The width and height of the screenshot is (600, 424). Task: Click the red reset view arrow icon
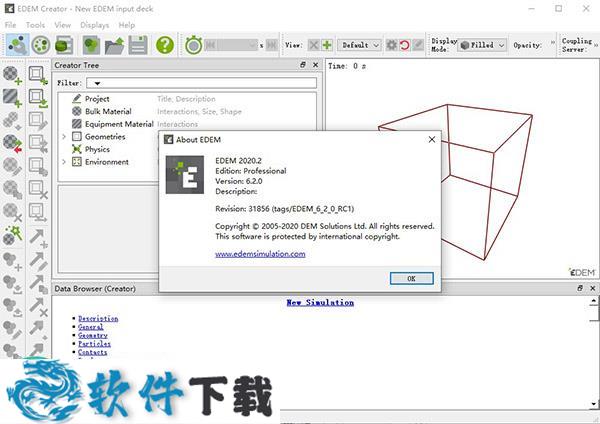point(404,45)
